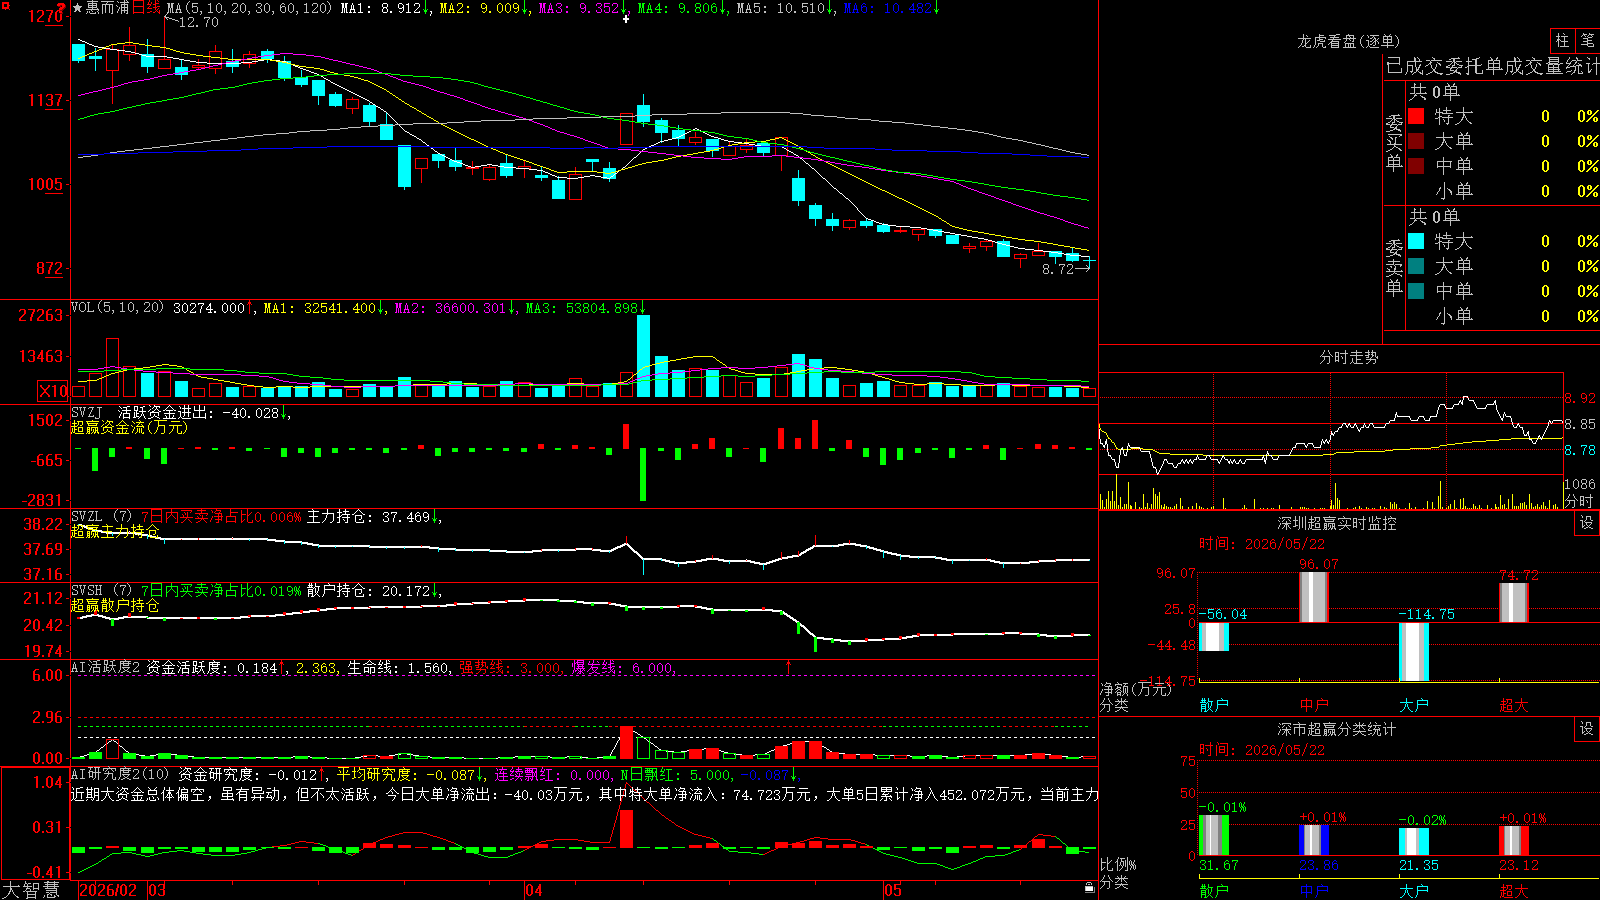The width and height of the screenshot is (1600, 900).
Task: Switch order view with the 柱 button
Action: (x=1562, y=40)
